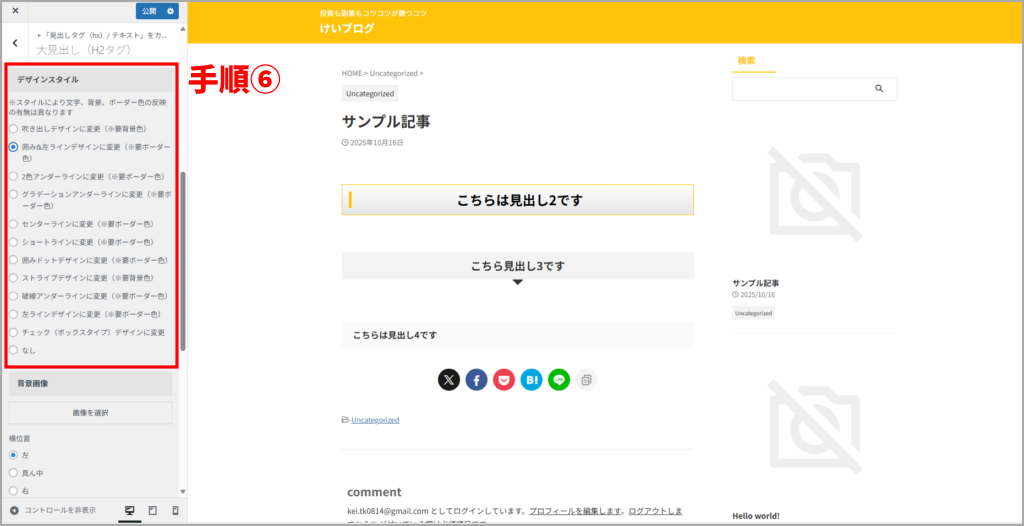1024x526 pixels.
Task: Switch to the mobile preview icon
Action: [x=176, y=510]
